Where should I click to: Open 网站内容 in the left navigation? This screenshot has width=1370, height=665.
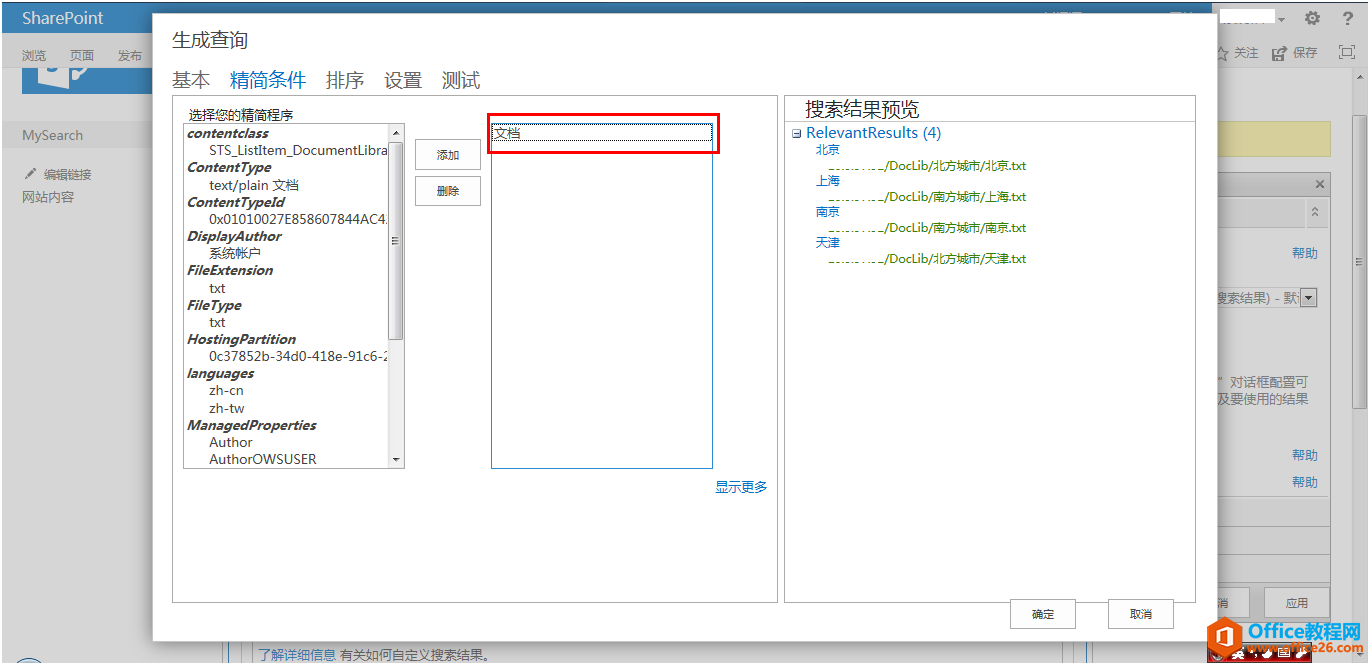48,197
